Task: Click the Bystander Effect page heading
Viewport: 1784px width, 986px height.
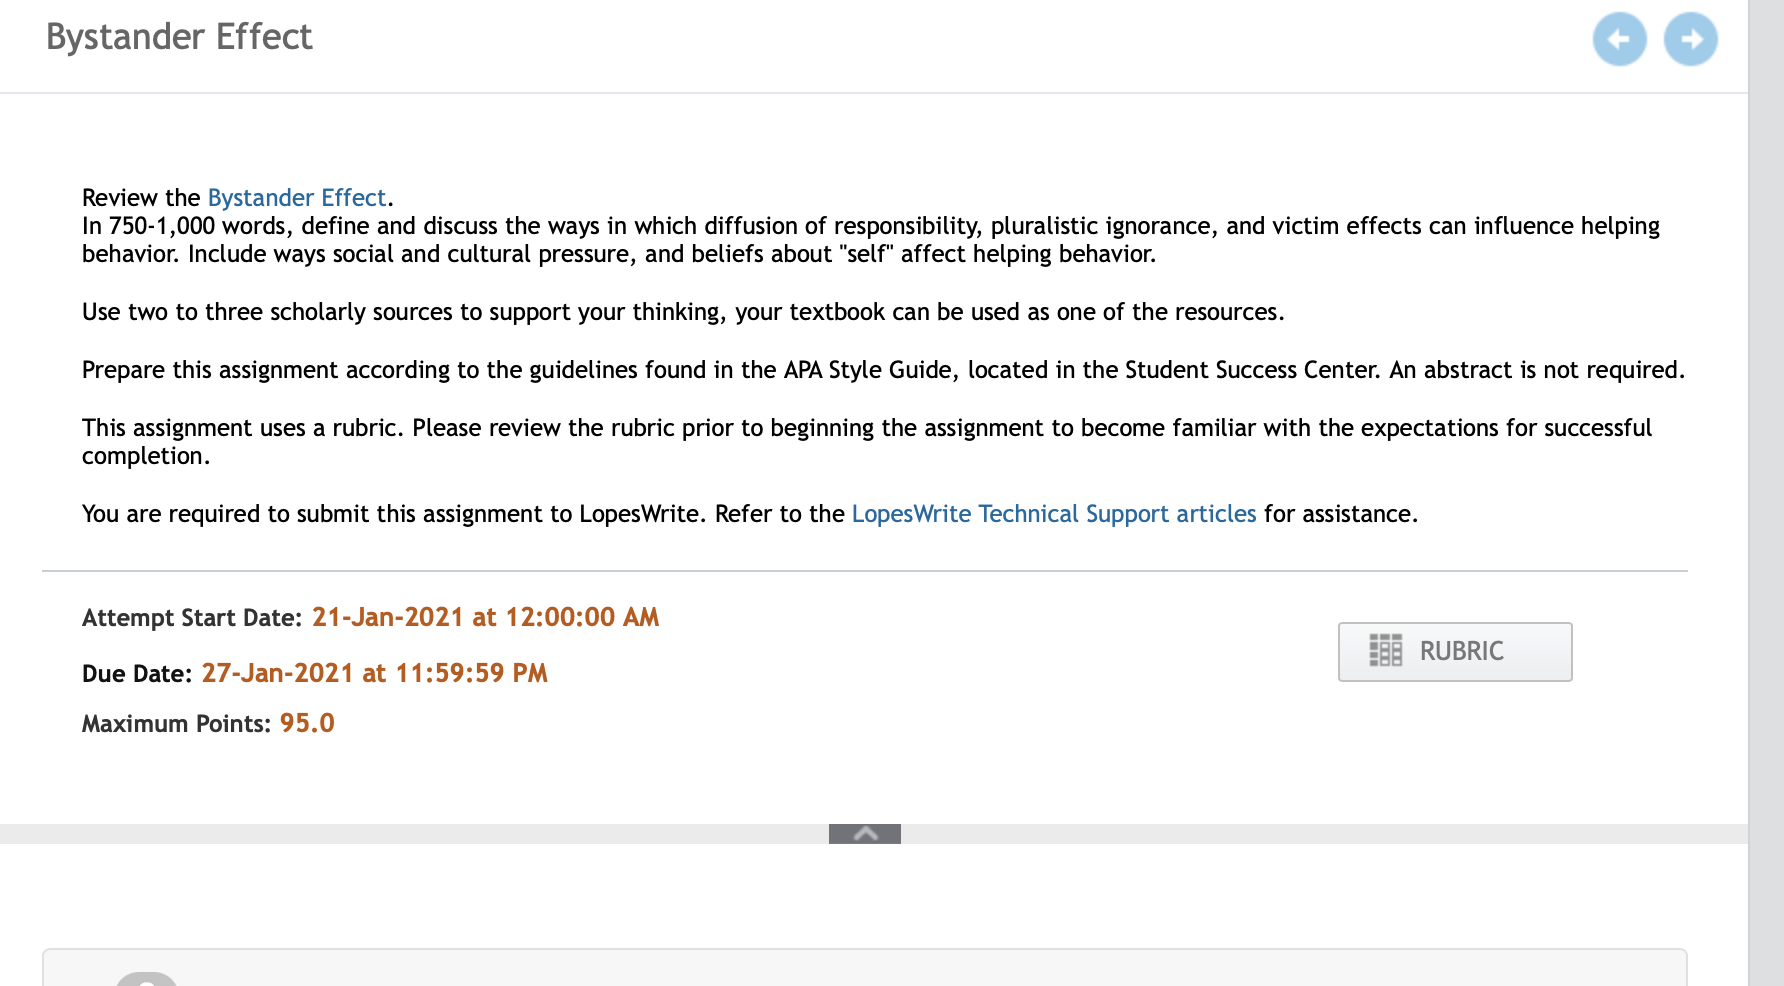Action: click(x=180, y=37)
